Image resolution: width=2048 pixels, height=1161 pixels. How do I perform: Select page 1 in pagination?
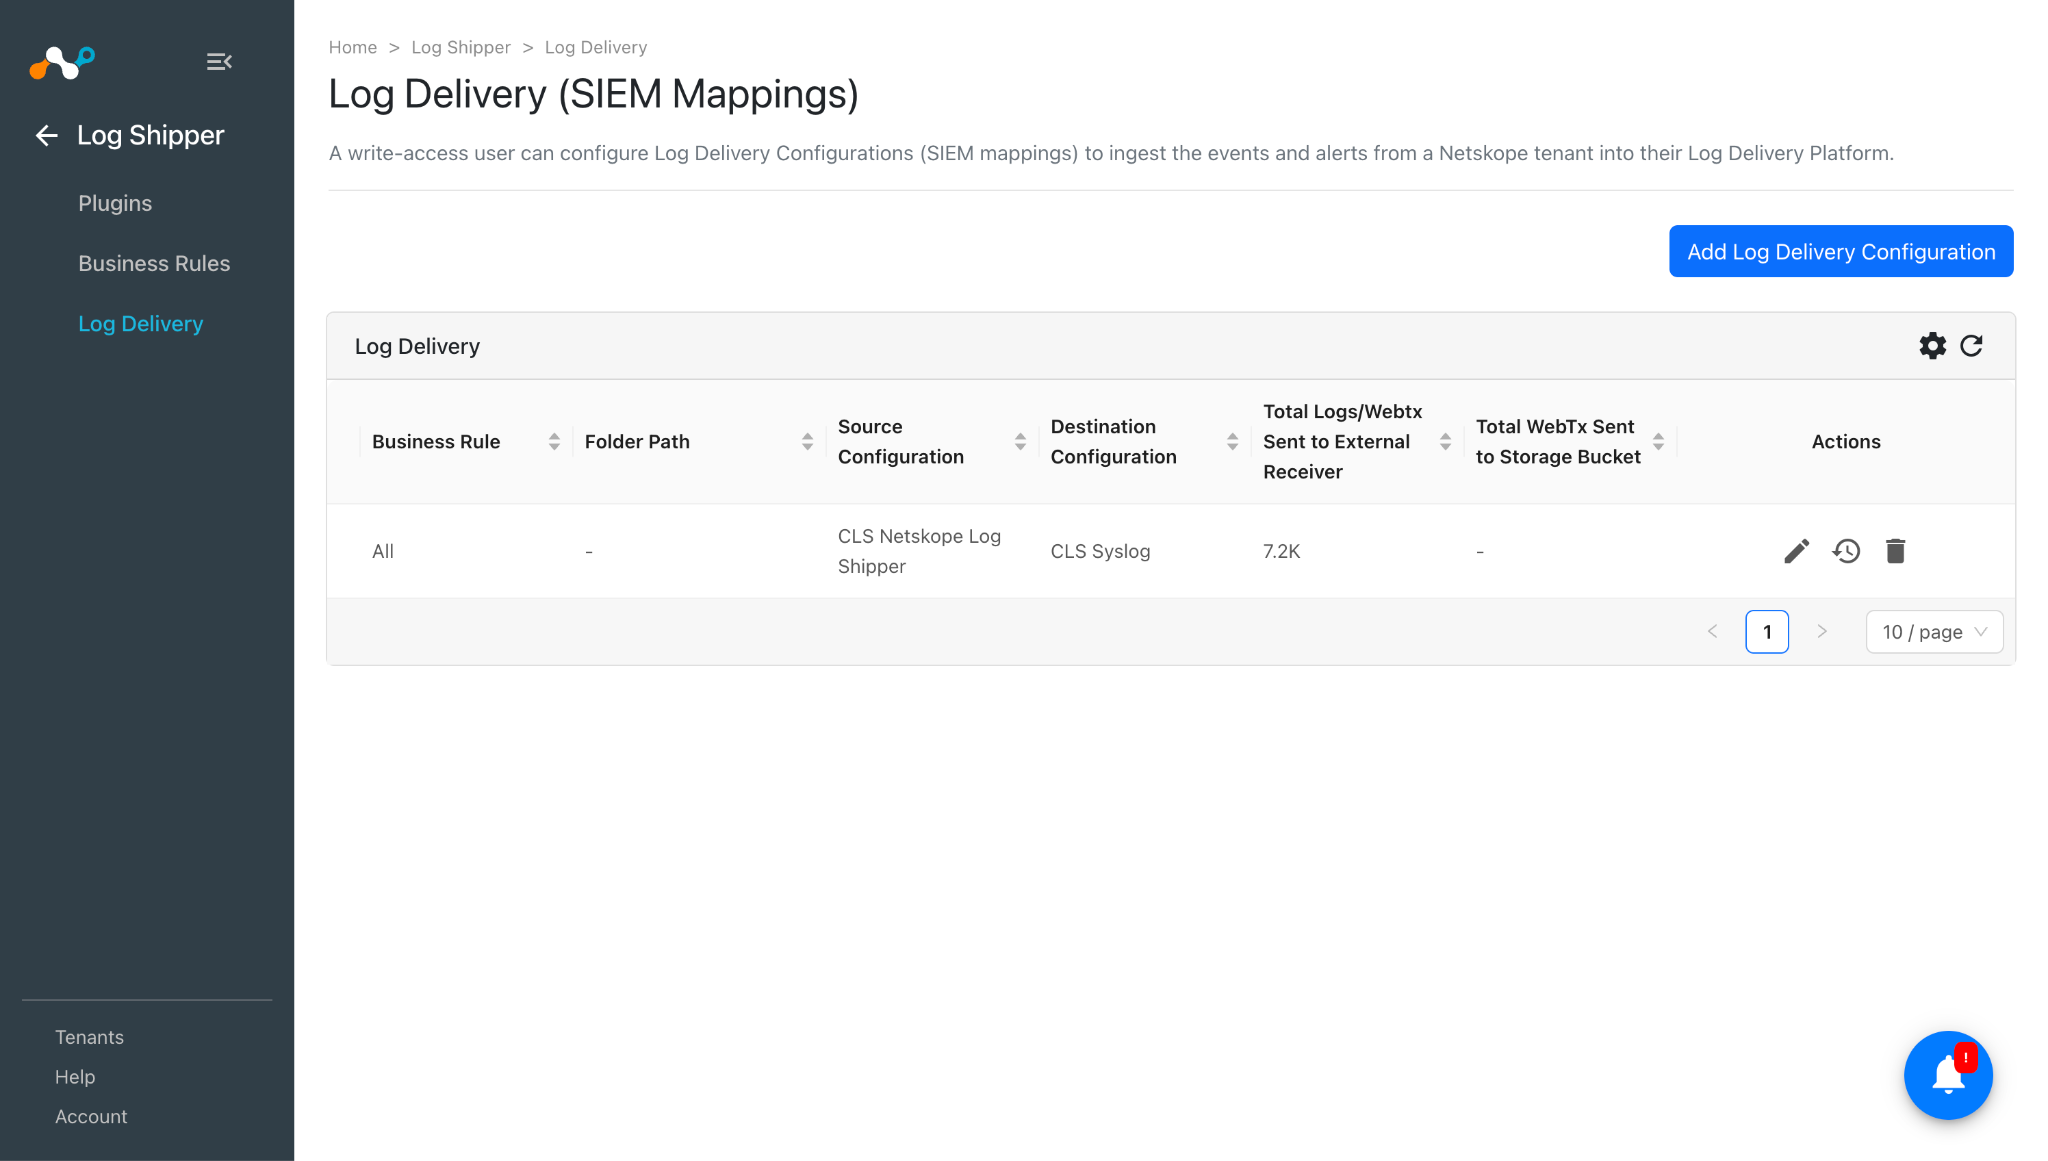tap(1767, 632)
